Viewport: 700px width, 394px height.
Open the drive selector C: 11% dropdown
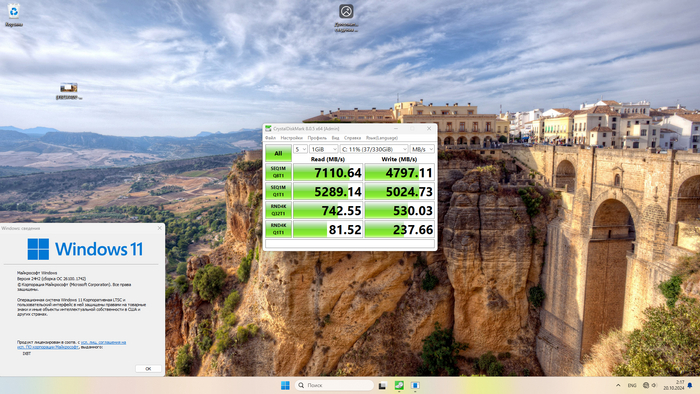[x=374, y=149]
